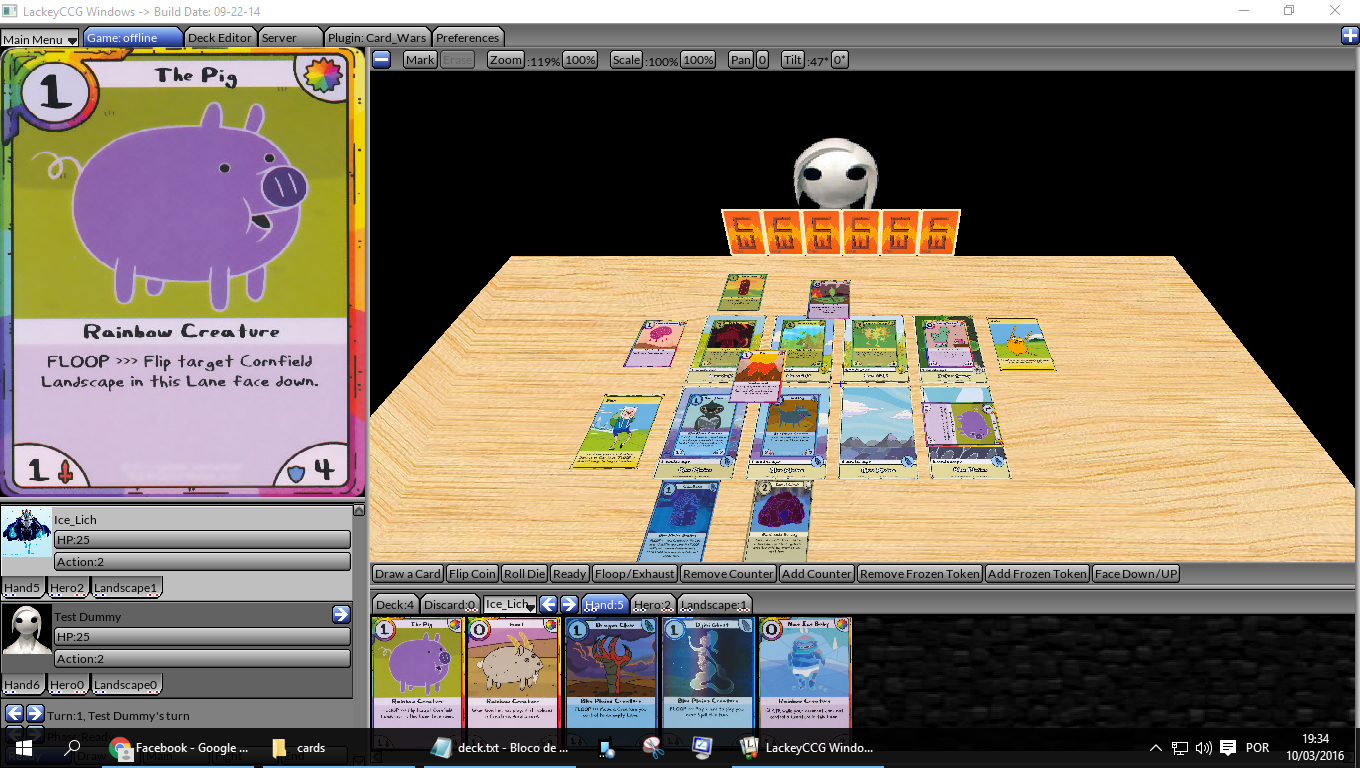
Task: Select the Discard:0 zone tab
Action: pyautogui.click(x=450, y=604)
